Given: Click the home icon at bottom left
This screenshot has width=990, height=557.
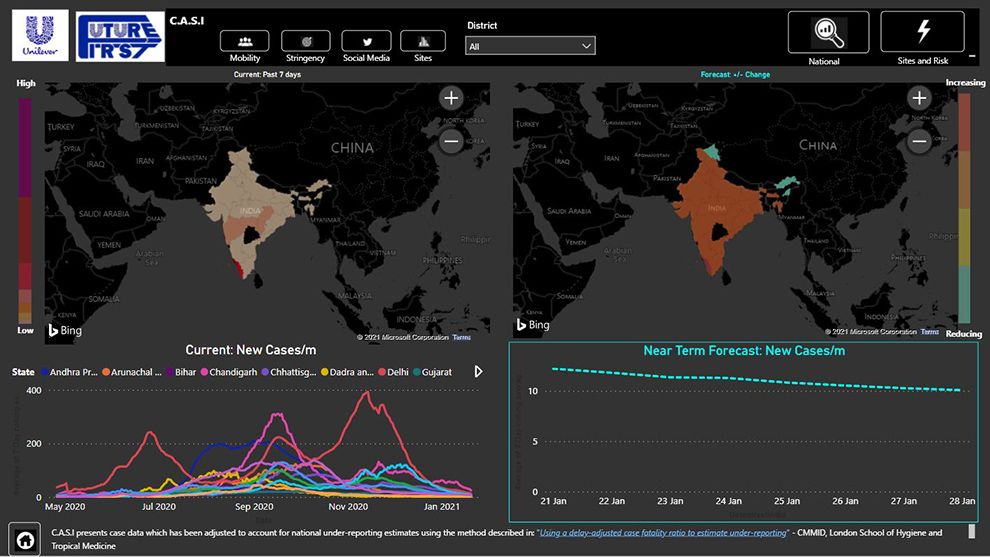Looking at the screenshot, I should point(25,540).
